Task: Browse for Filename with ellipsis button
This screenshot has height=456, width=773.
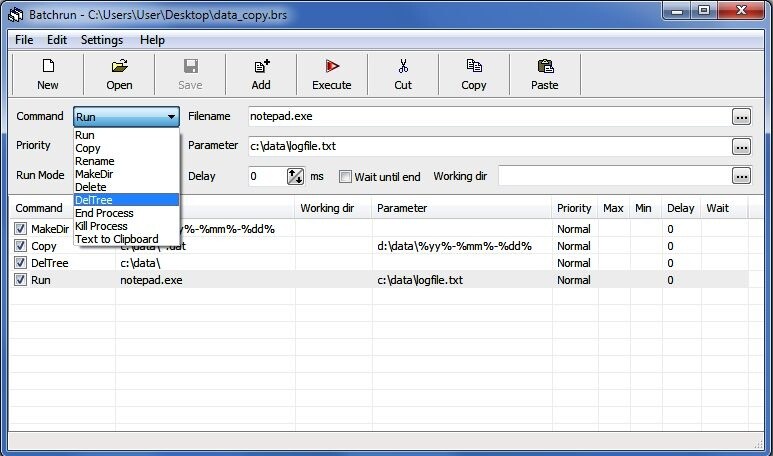Action: pyautogui.click(x=741, y=117)
